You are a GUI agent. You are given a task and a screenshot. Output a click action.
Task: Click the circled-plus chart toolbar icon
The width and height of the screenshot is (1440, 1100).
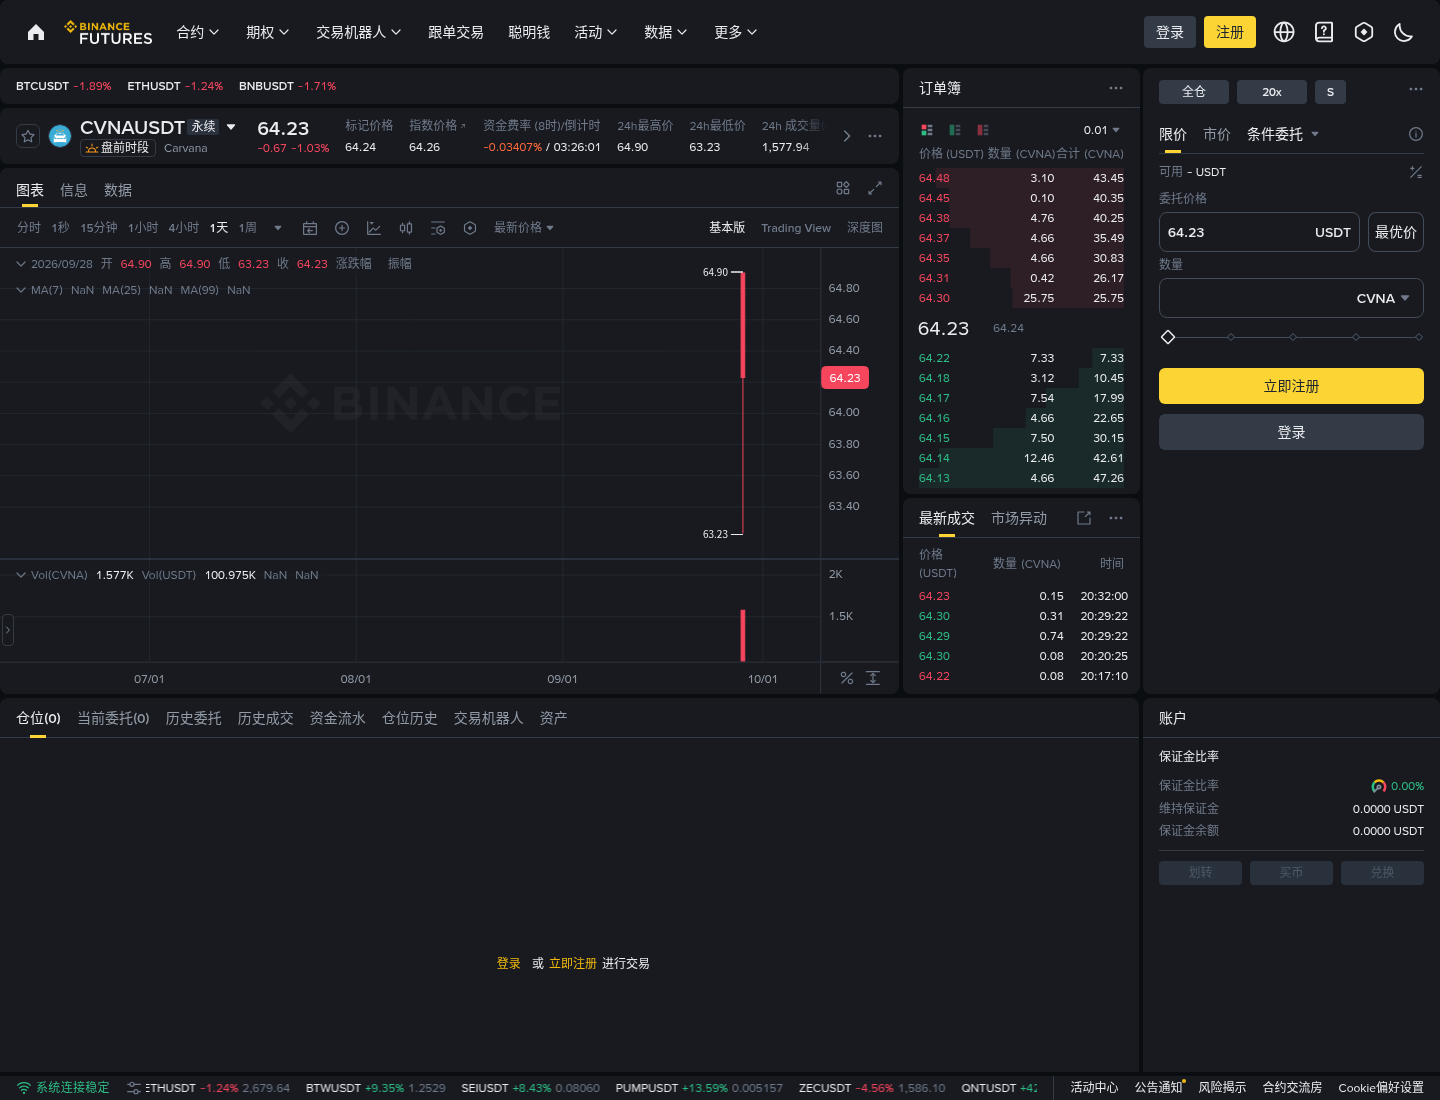point(342,228)
